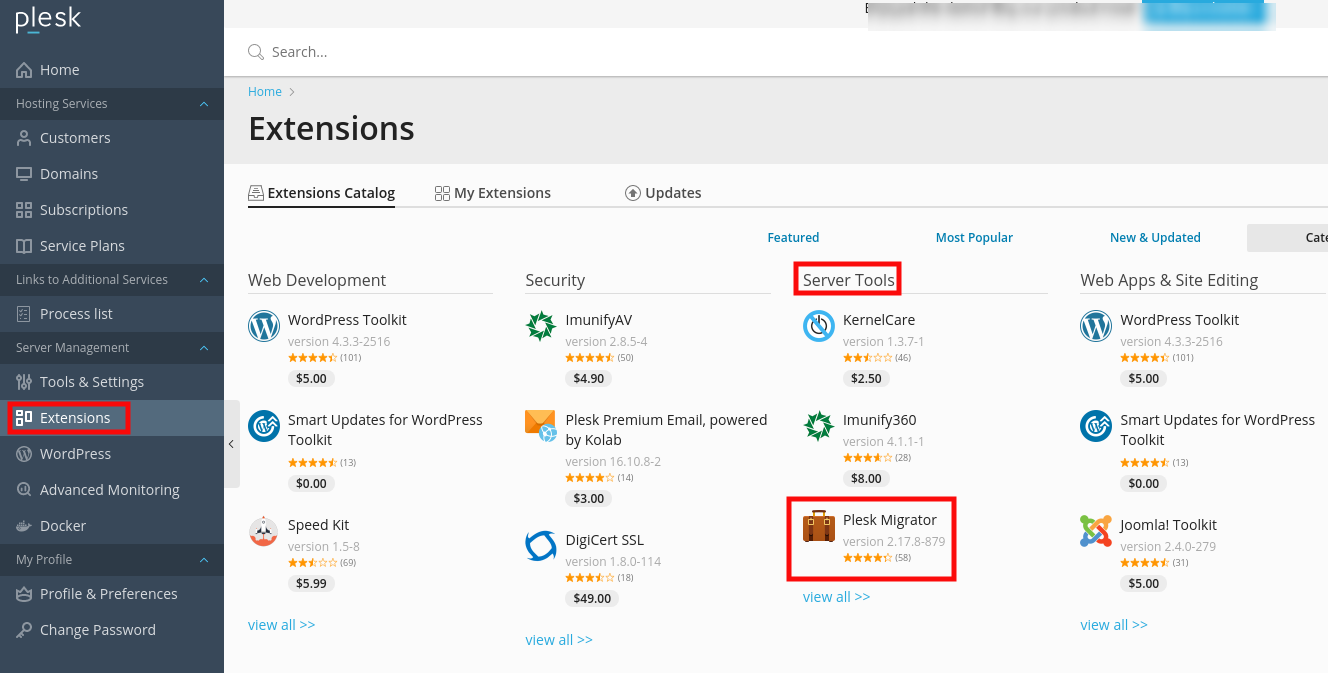Click the DigiCert SSL icon

pyautogui.click(x=541, y=546)
